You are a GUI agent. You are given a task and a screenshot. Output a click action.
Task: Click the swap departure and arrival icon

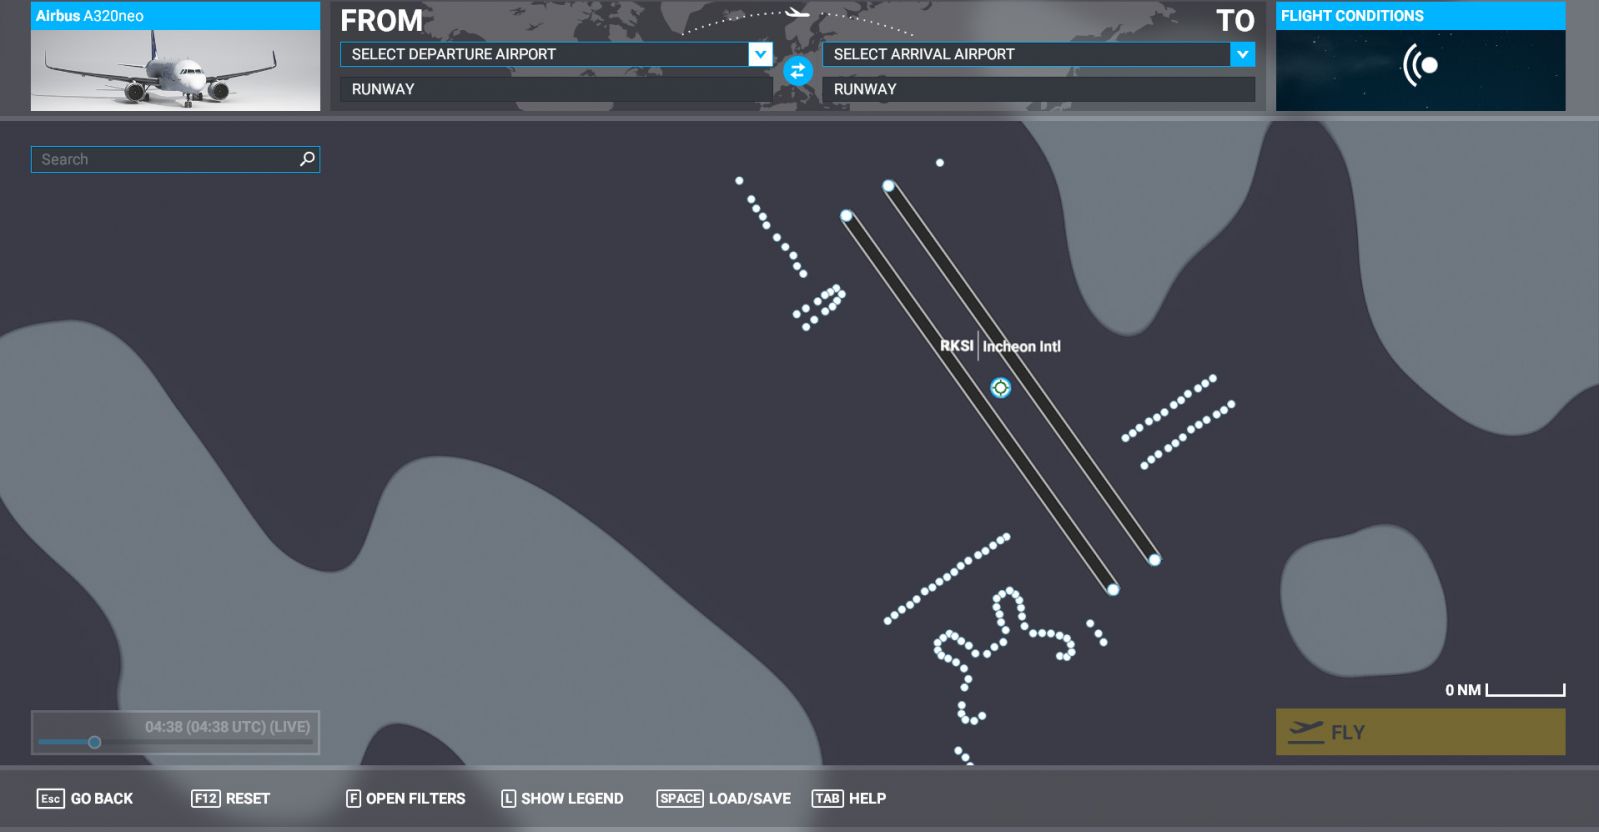tap(797, 71)
